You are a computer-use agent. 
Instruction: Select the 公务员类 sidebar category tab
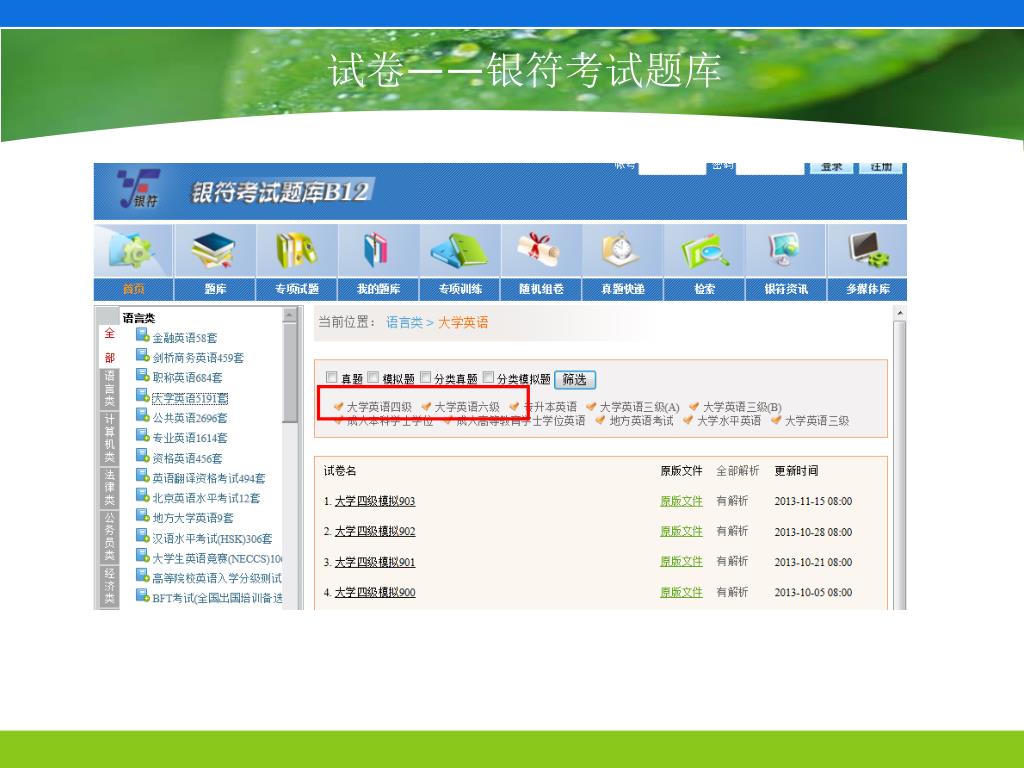tap(109, 537)
